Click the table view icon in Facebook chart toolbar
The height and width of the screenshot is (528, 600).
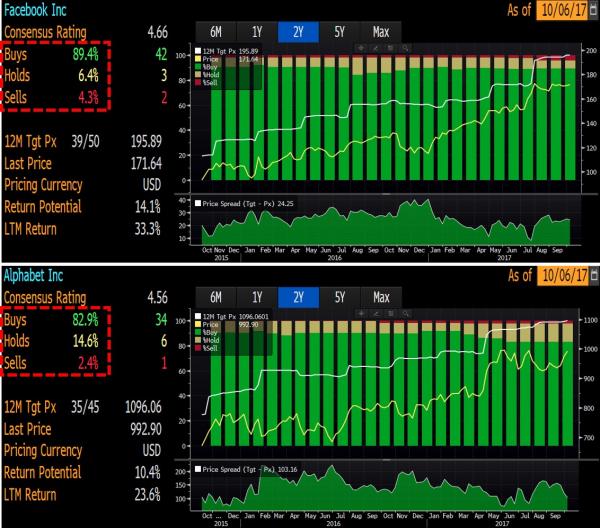tap(390, 48)
